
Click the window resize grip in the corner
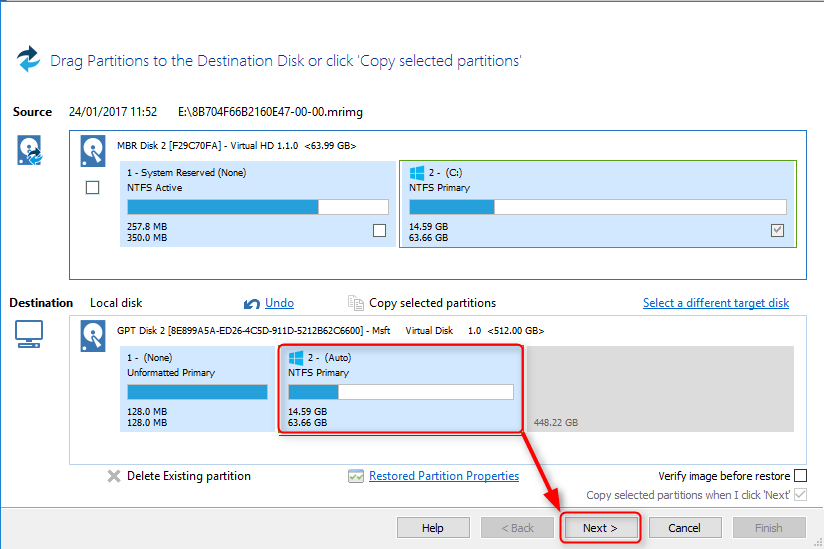pos(818,543)
